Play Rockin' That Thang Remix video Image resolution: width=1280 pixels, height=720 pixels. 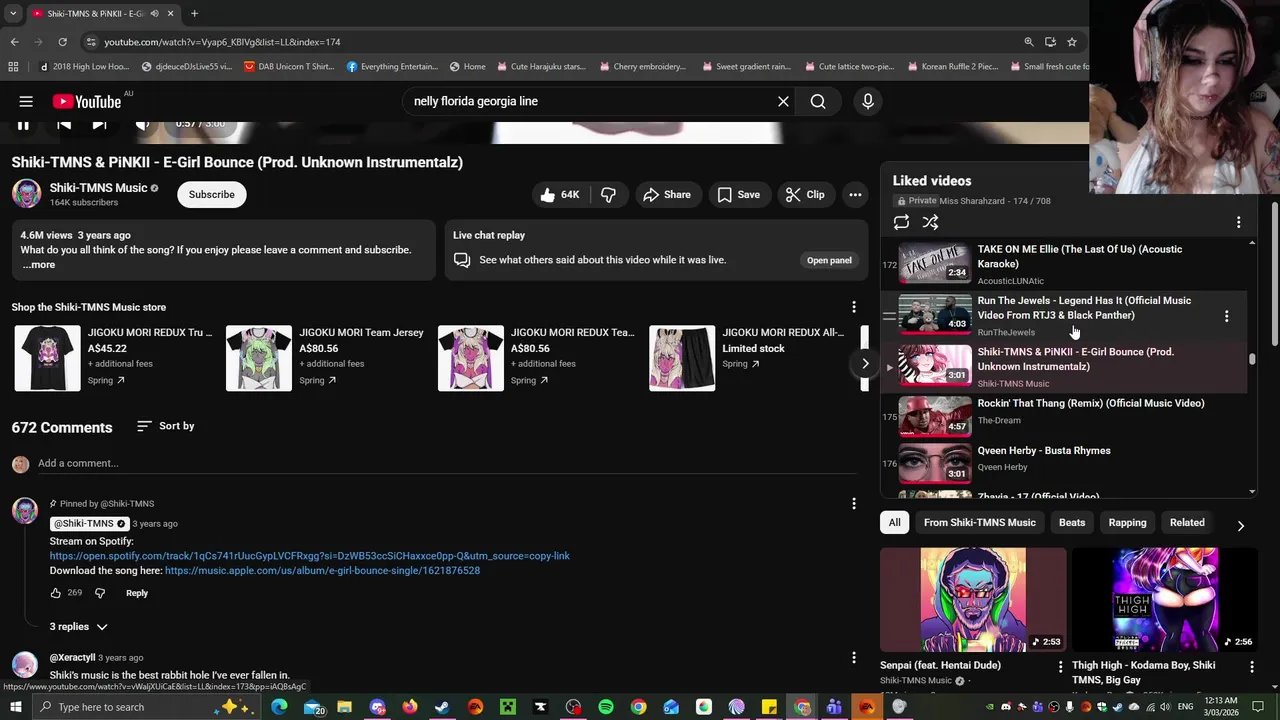point(1064,415)
